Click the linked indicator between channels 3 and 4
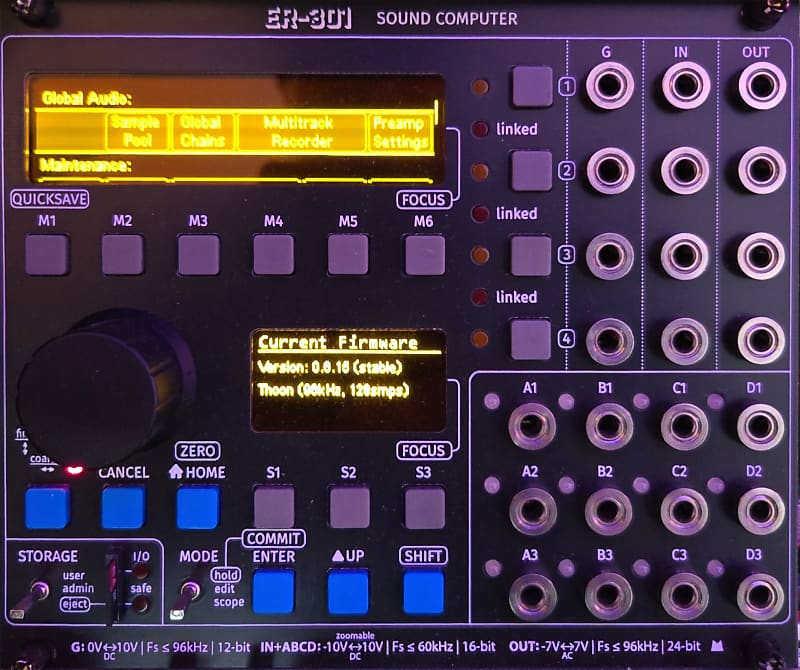Screen dimensions: 800x670 pos(480,296)
